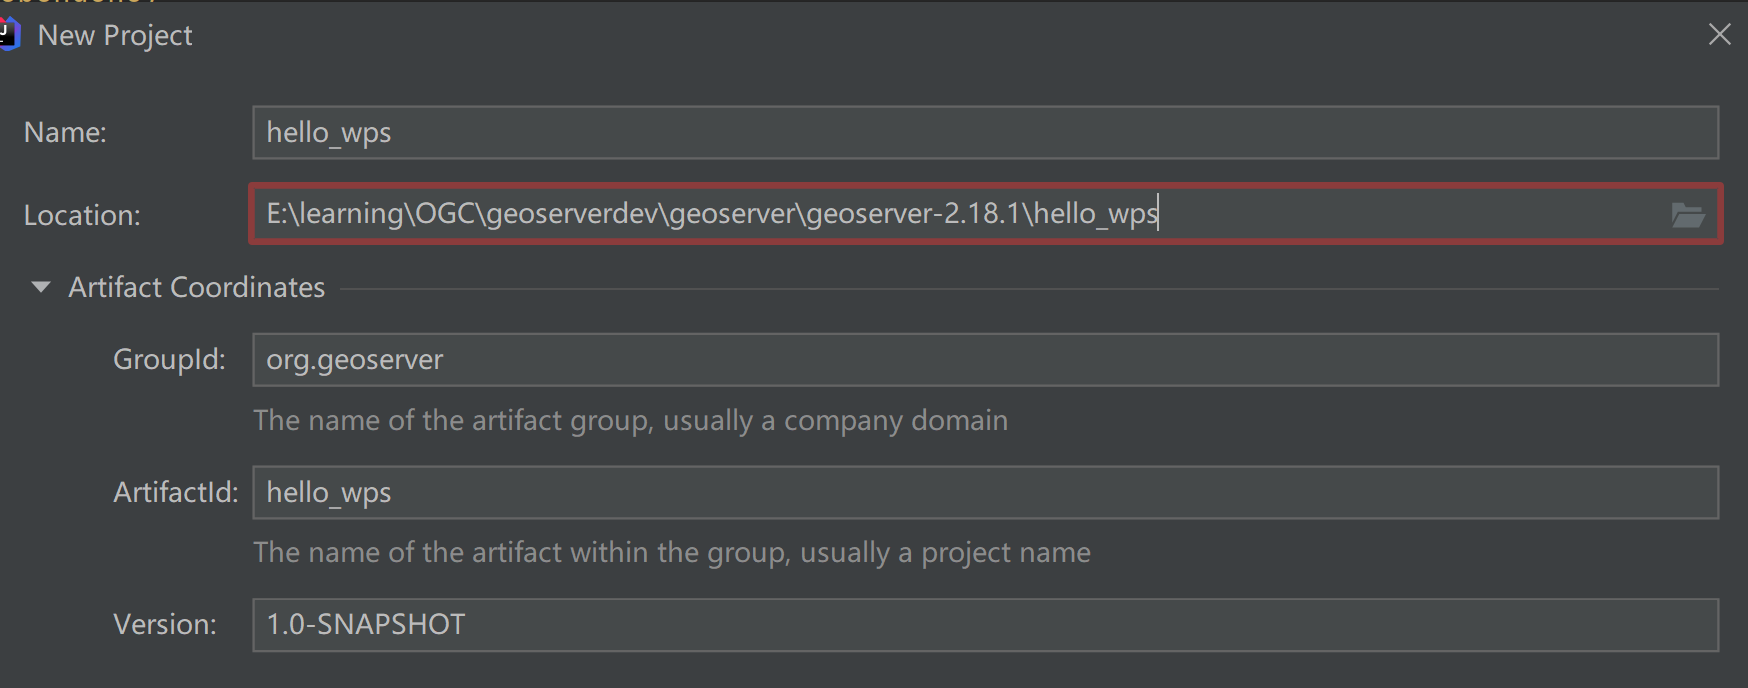Focus the GroupId field with org.geoserver
Screen dimensions: 1748x688
coord(984,360)
